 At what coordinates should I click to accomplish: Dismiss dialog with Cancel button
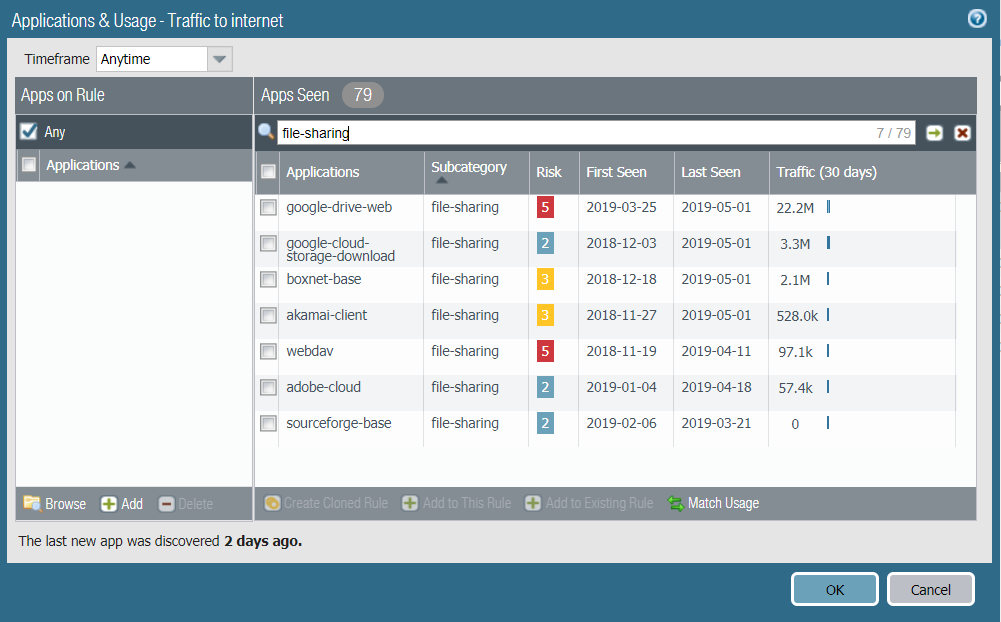[x=930, y=589]
